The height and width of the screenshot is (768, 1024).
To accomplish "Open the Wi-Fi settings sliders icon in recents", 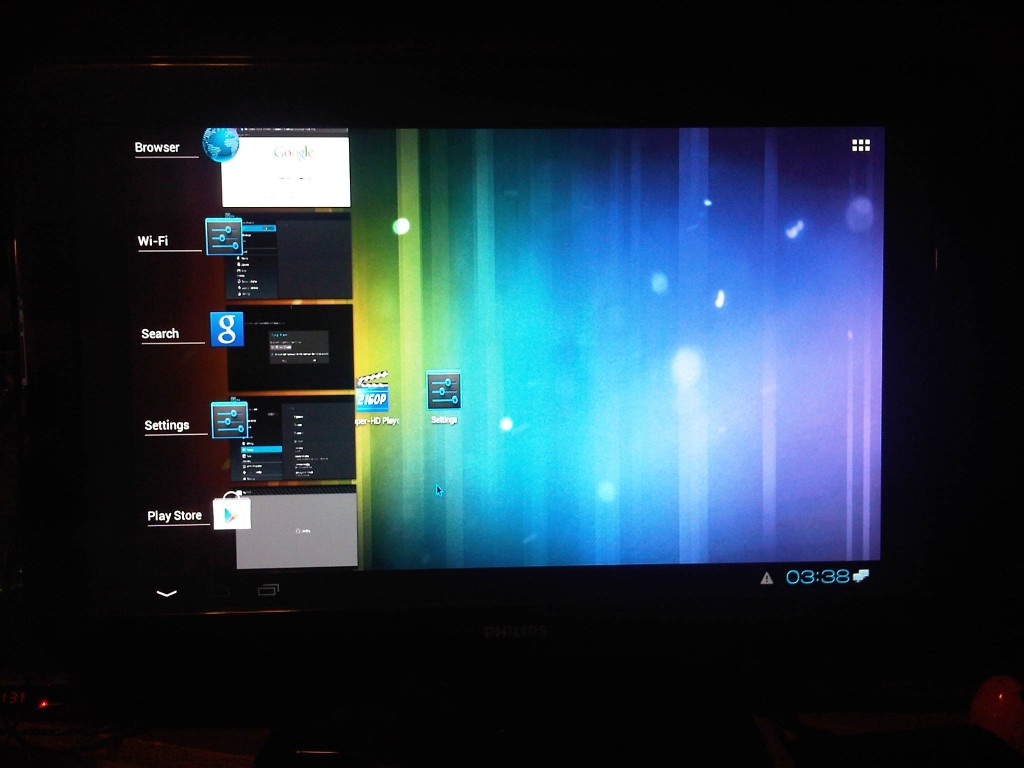I will [x=224, y=236].
